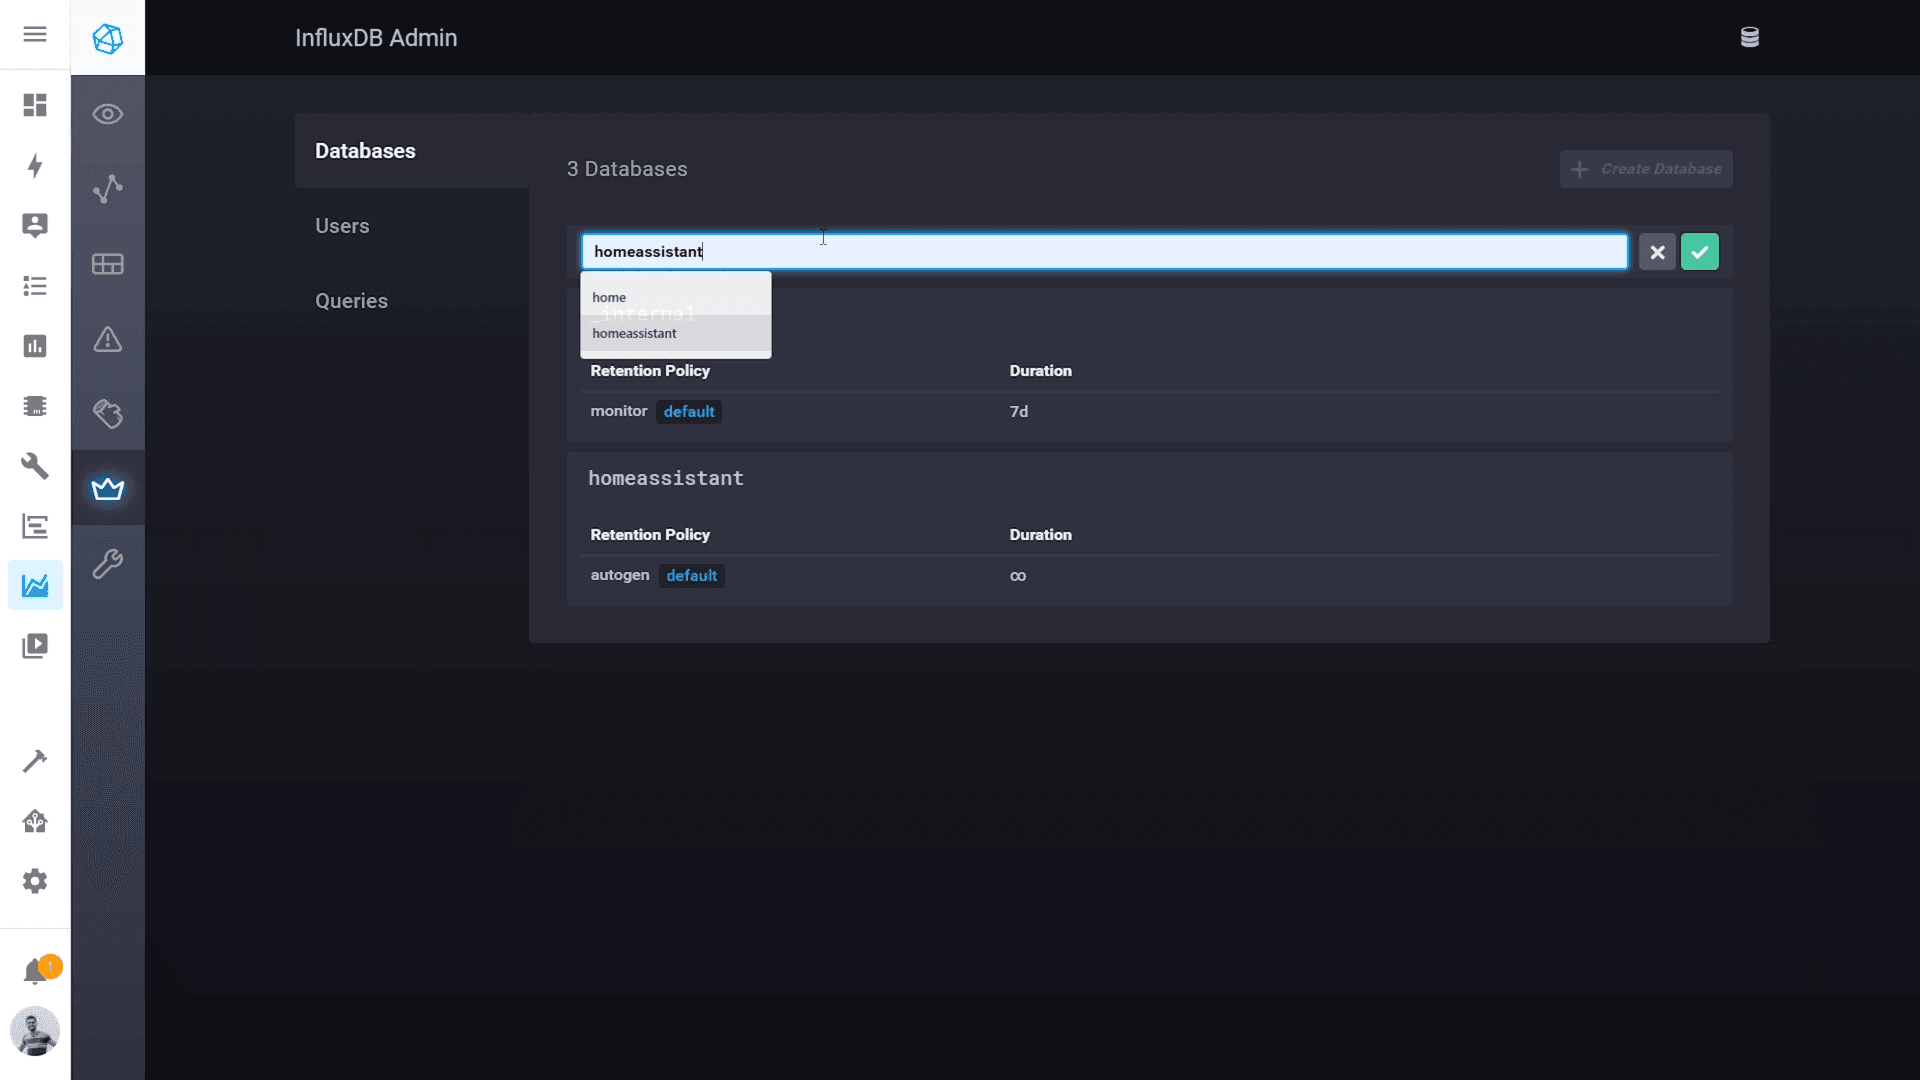Switch to the Users tab

point(342,225)
